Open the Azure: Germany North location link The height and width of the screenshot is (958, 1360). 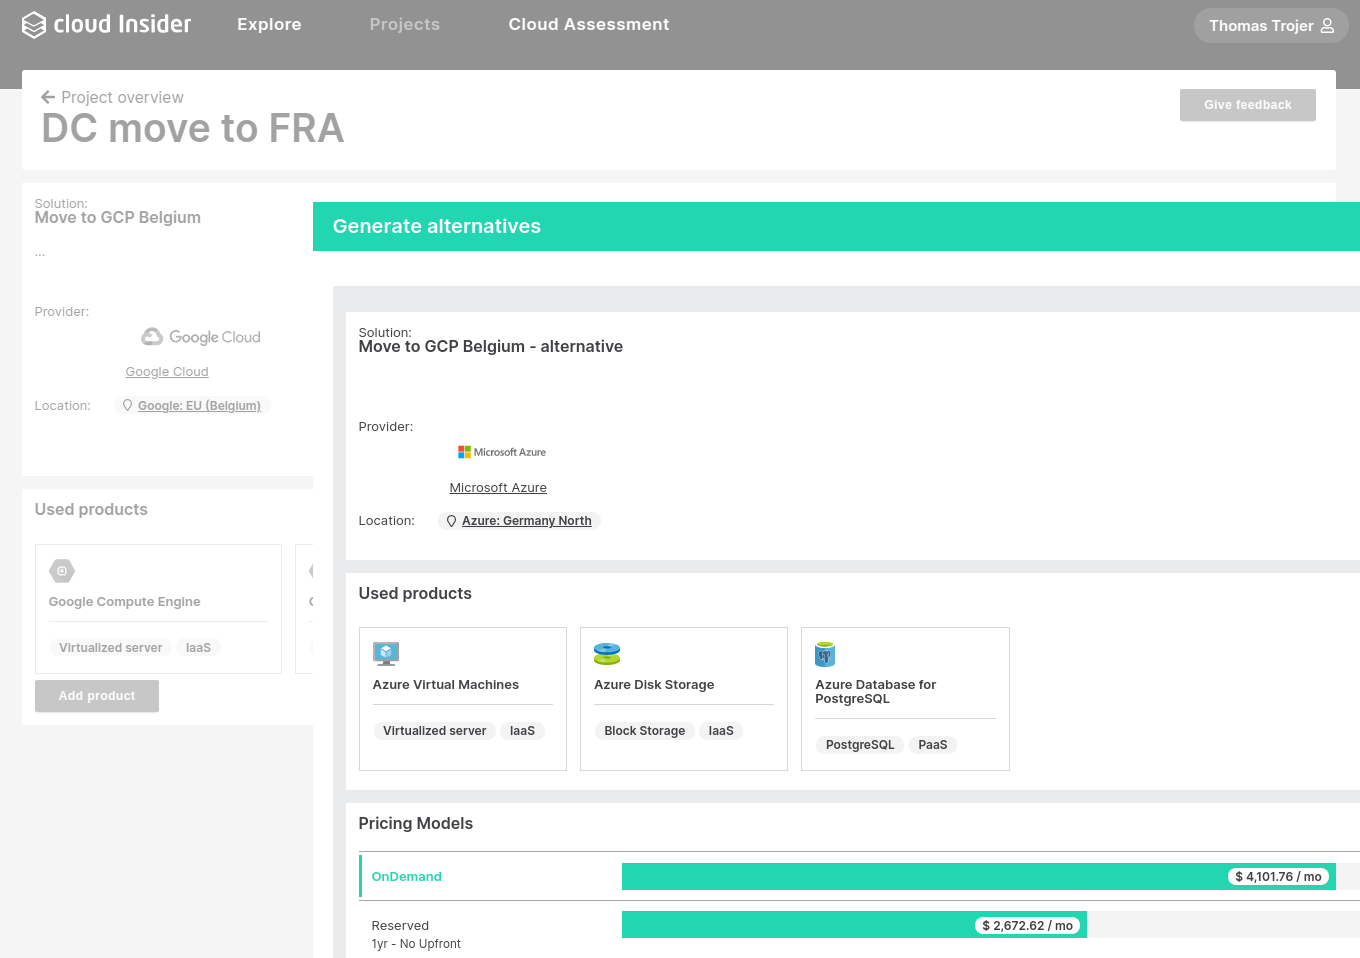[527, 521]
